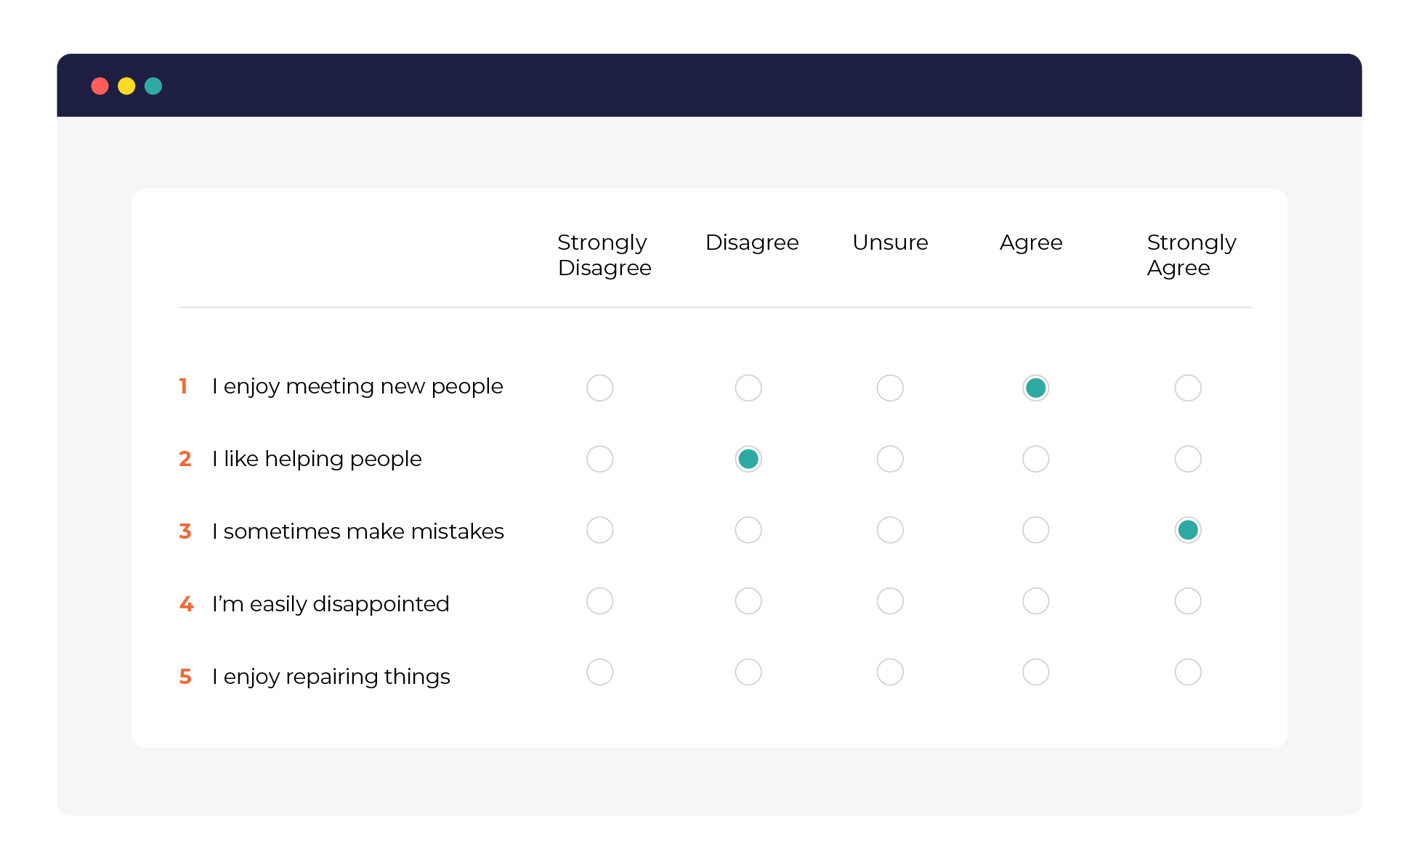Screen dimensions: 1416x864
Task: Select Strongly Disagree for I'm easily disappointed
Action: click(600, 601)
